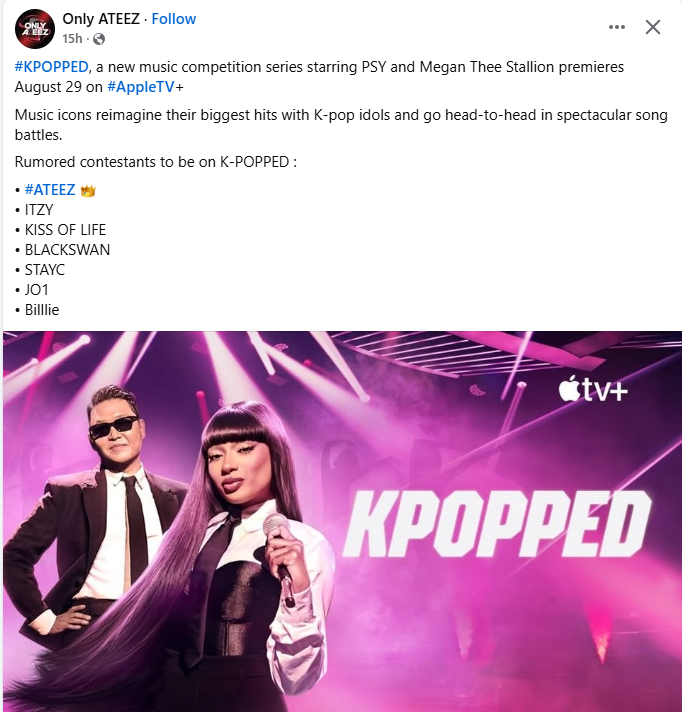Open the KPOPPED poster image
This screenshot has height=712, width=682.
click(342, 521)
